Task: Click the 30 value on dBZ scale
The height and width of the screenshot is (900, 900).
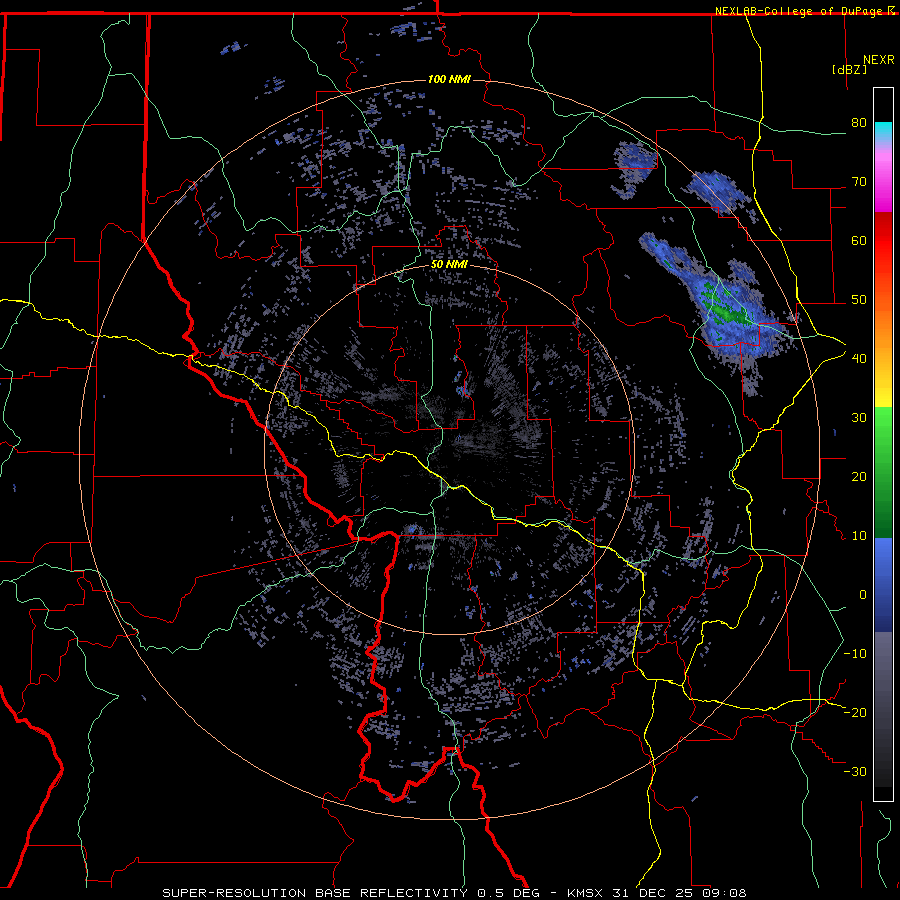Action: click(859, 417)
